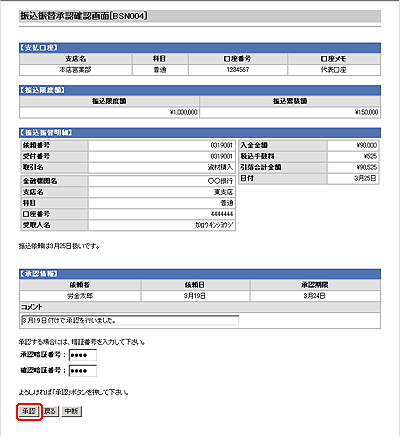Select the 労金太郎 requester cell
The image size is (400, 436).
point(80,296)
